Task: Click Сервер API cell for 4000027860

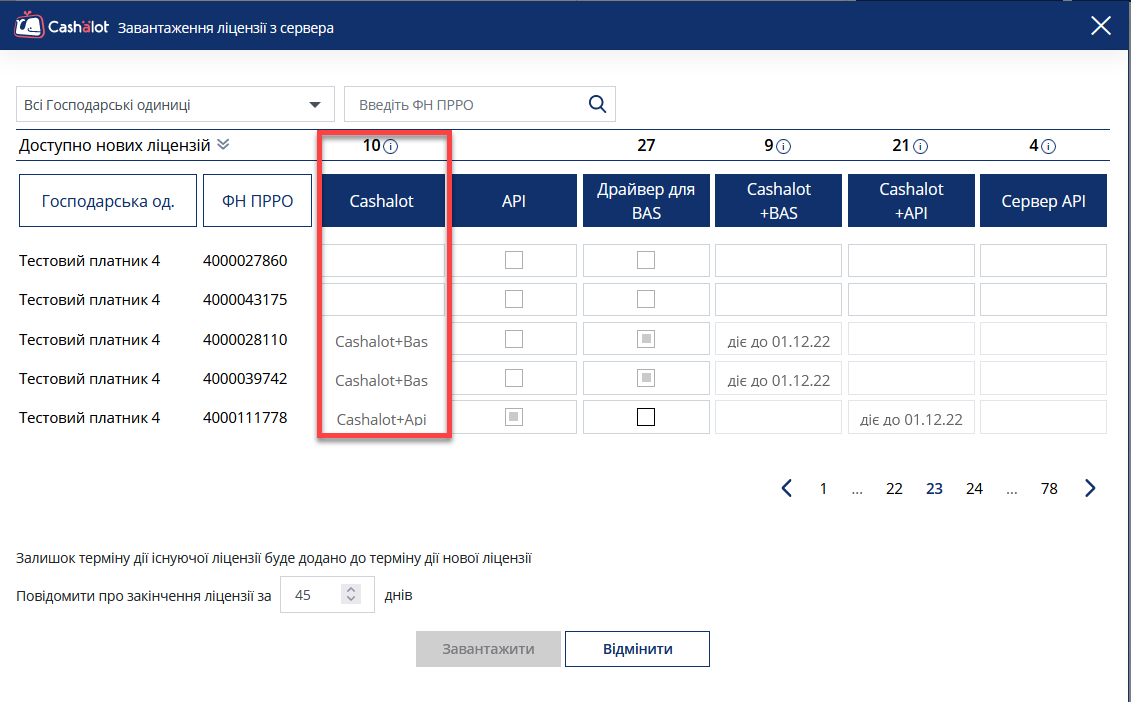Action: pyautogui.click(x=1043, y=260)
